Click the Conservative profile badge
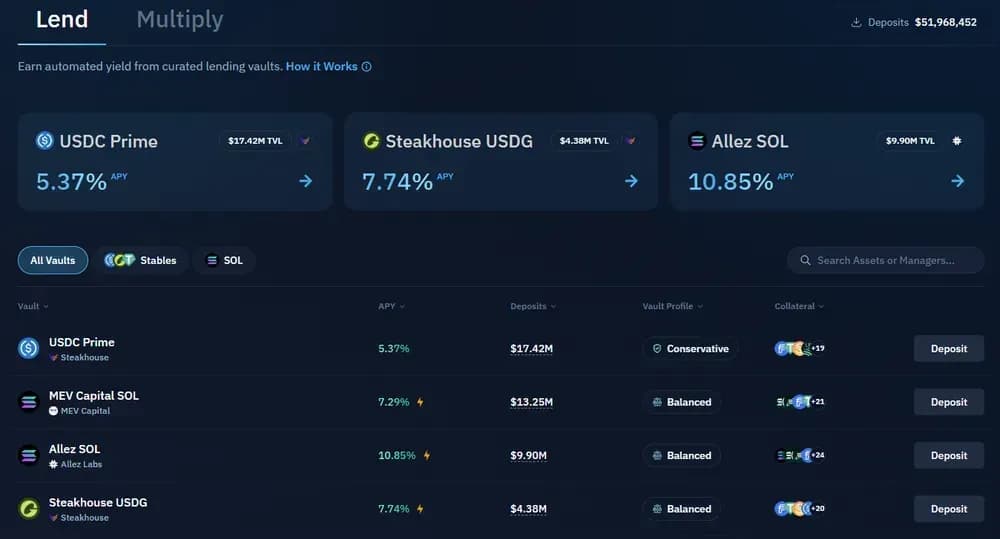Viewport: 1000px width, 539px height. click(691, 348)
